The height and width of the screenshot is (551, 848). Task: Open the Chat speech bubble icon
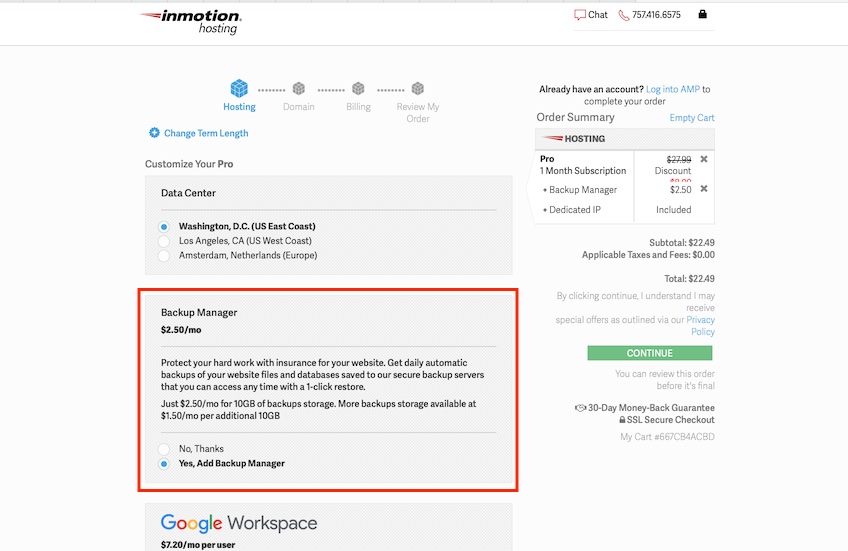point(580,15)
